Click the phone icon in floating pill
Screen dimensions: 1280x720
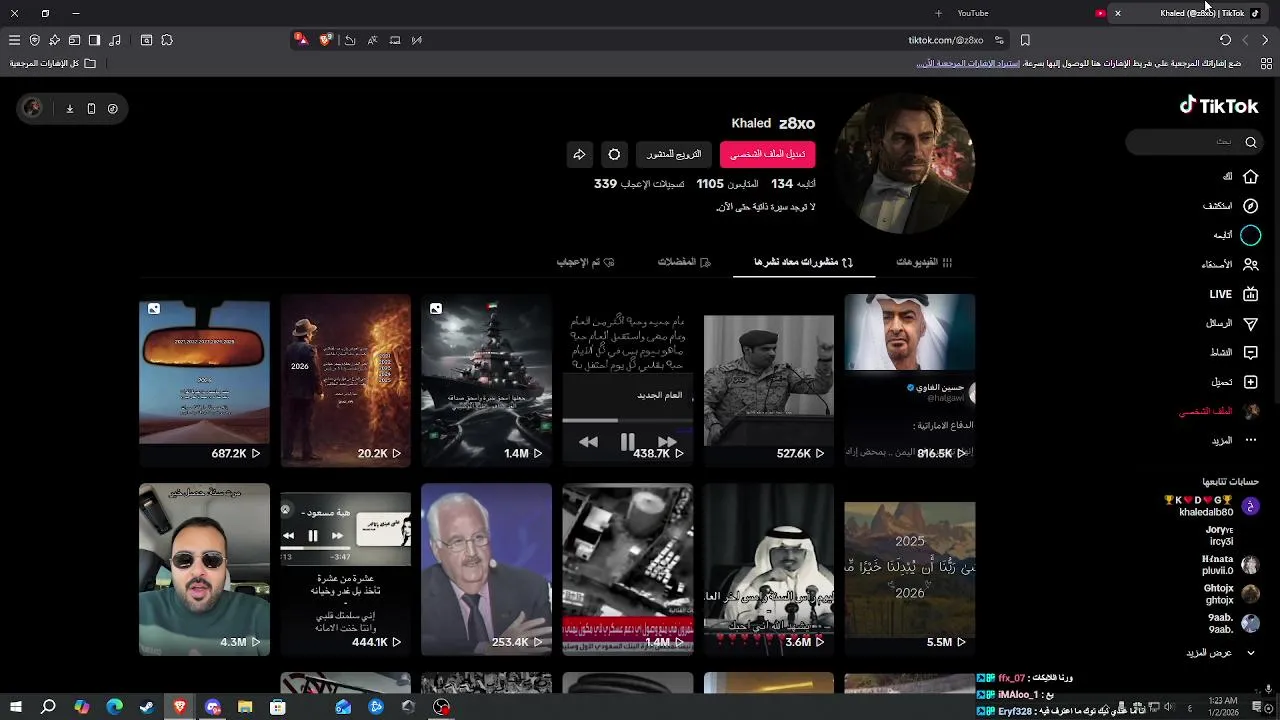[91, 108]
